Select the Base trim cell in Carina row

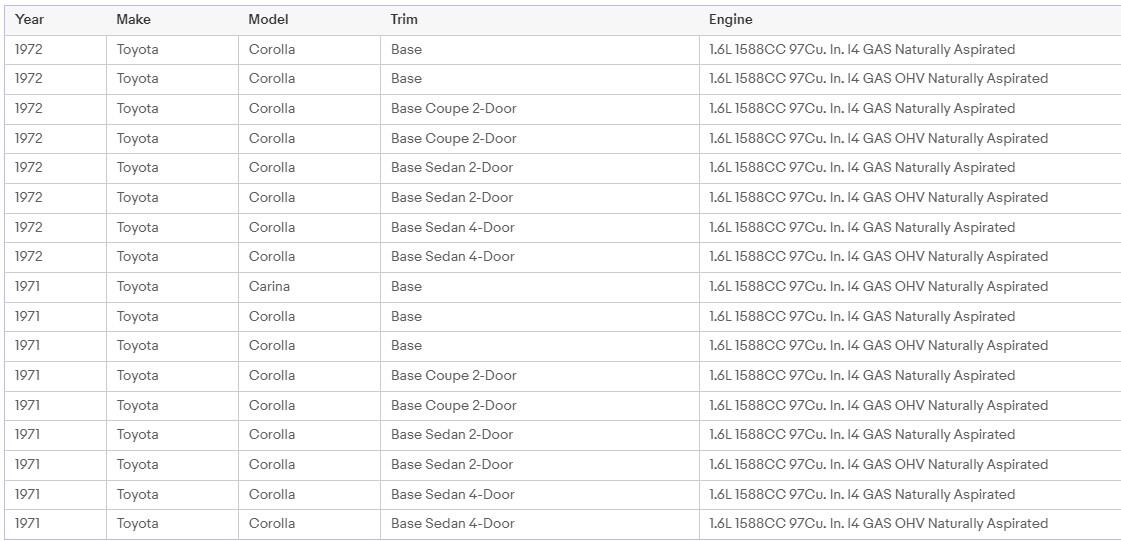pos(406,287)
